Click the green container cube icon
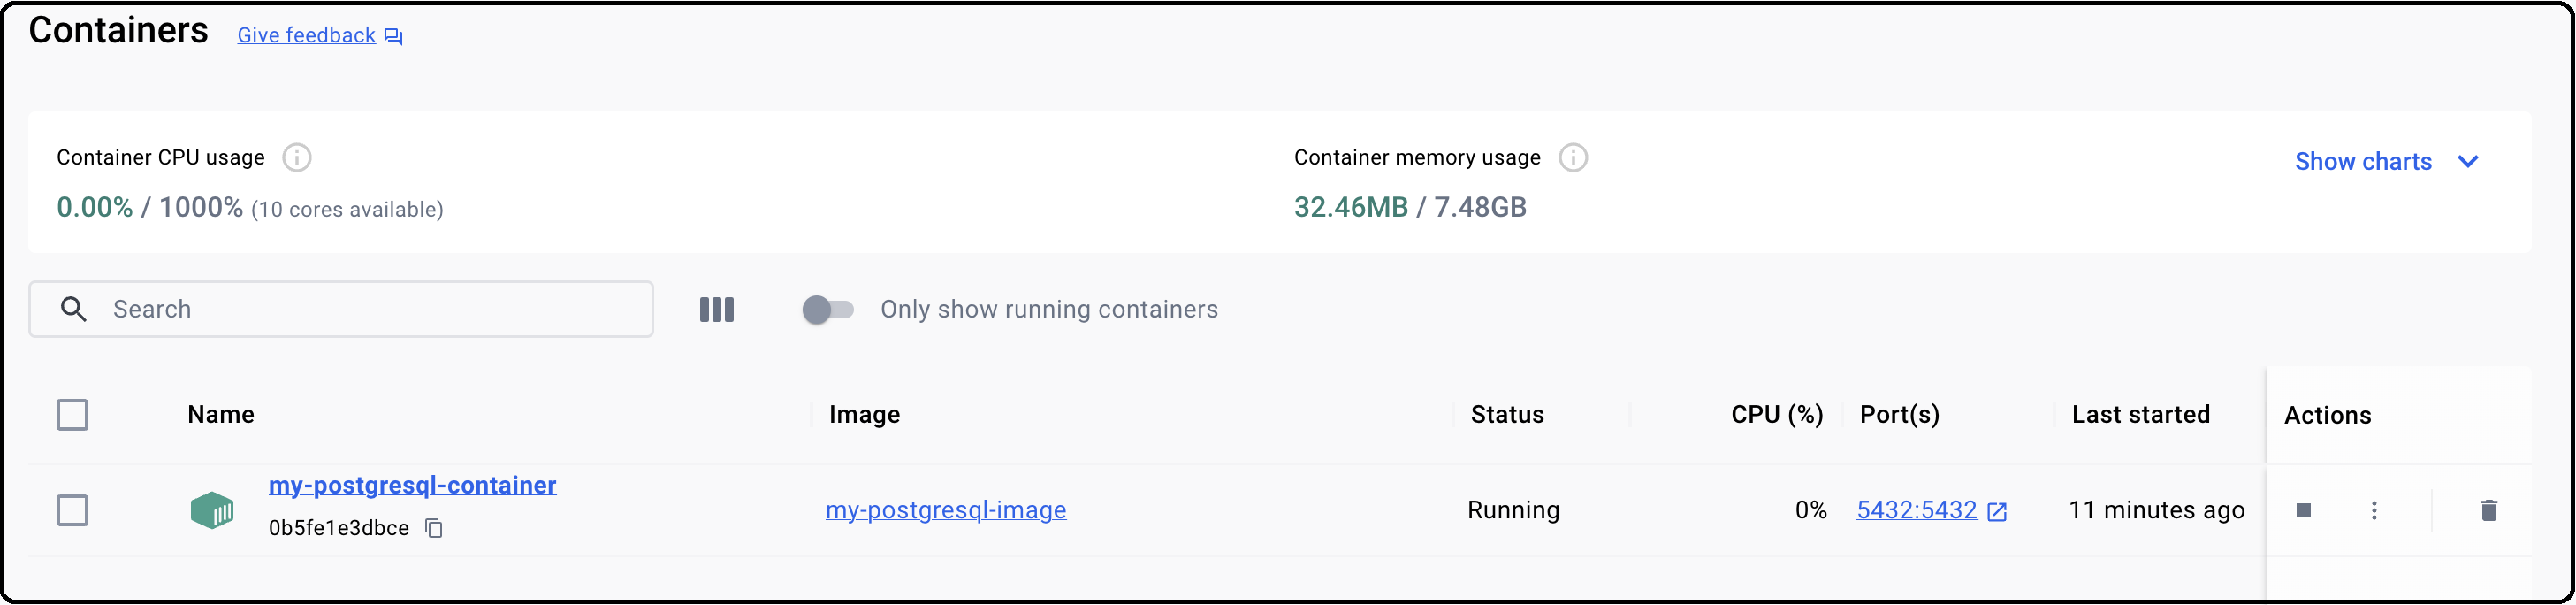The image size is (2576, 605). coord(212,511)
